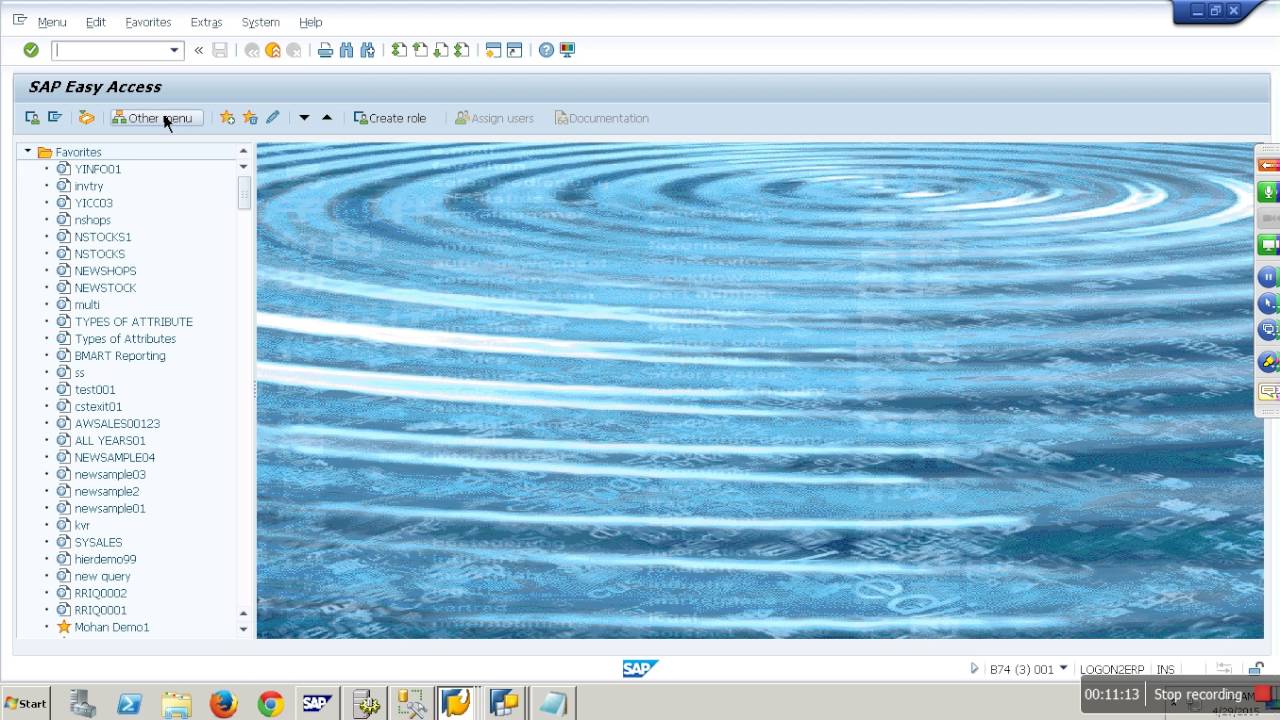Select the hierdemo99 favorite
The image size is (1280, 720).
(105, 559)
